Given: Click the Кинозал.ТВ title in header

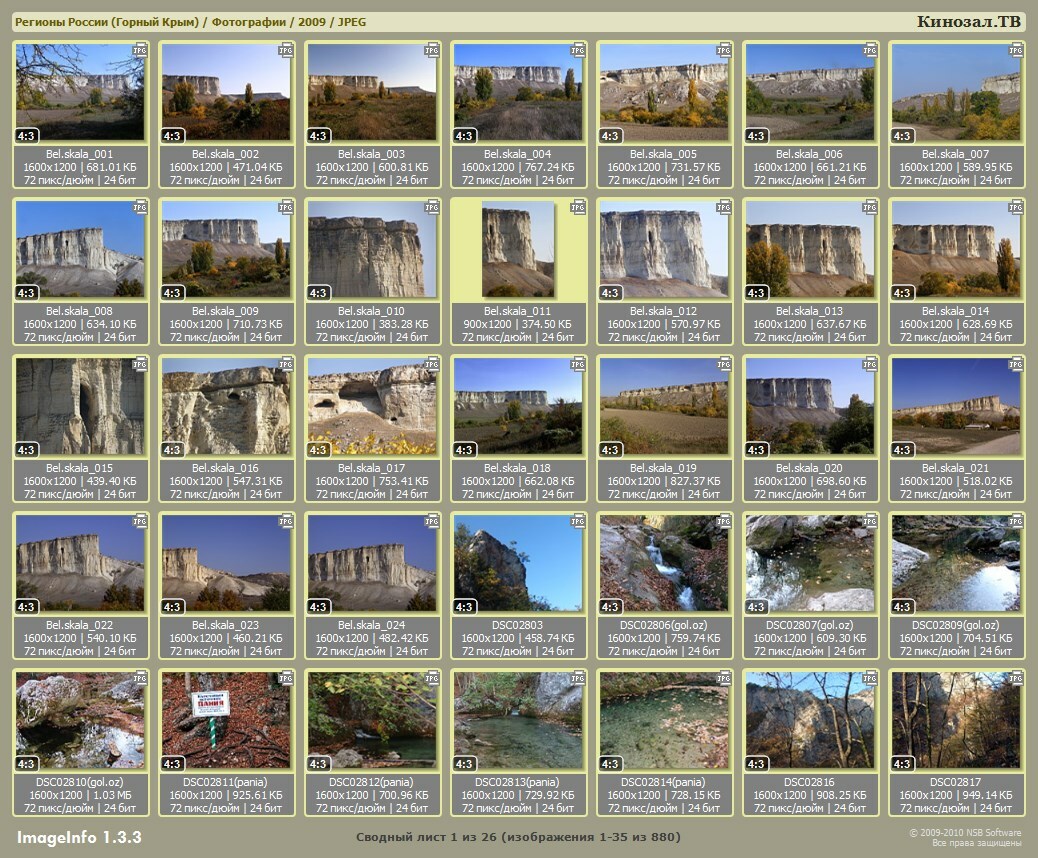Looking at the screenshot, I should pyautogui.click(x=968, y=22).
